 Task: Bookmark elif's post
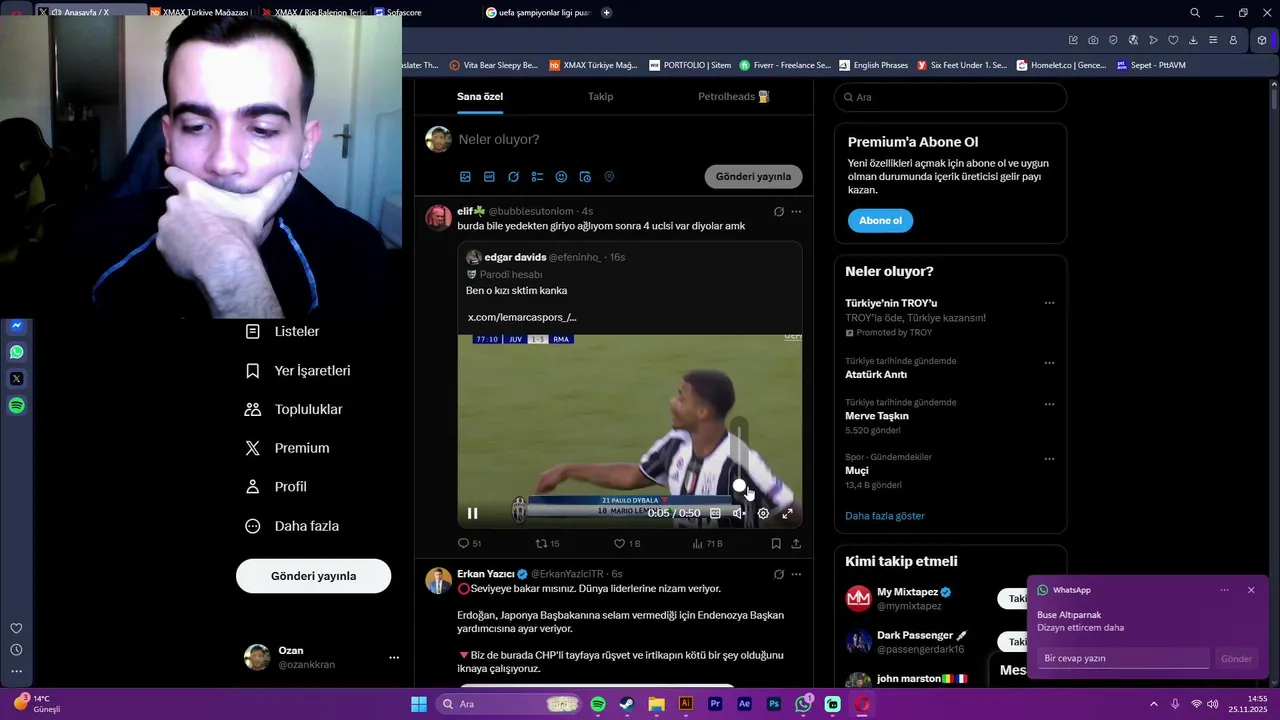(x=776, y=544)
